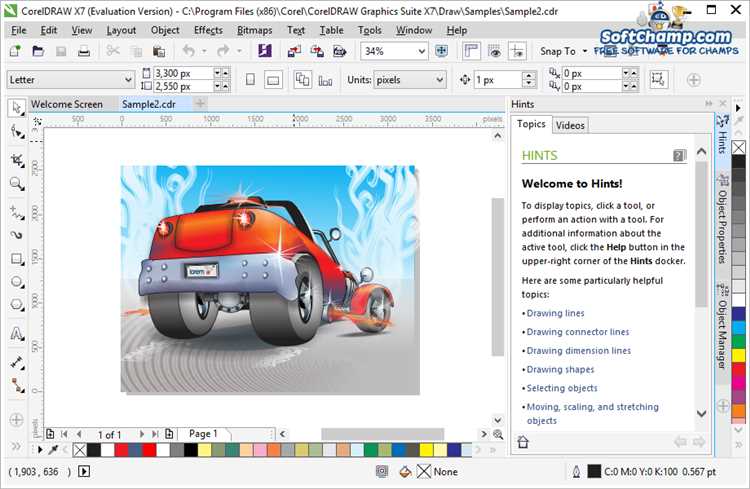This screenshot has height=489, width=750.
Task: Open the Search content purple icon
Action: pos(265,51)
